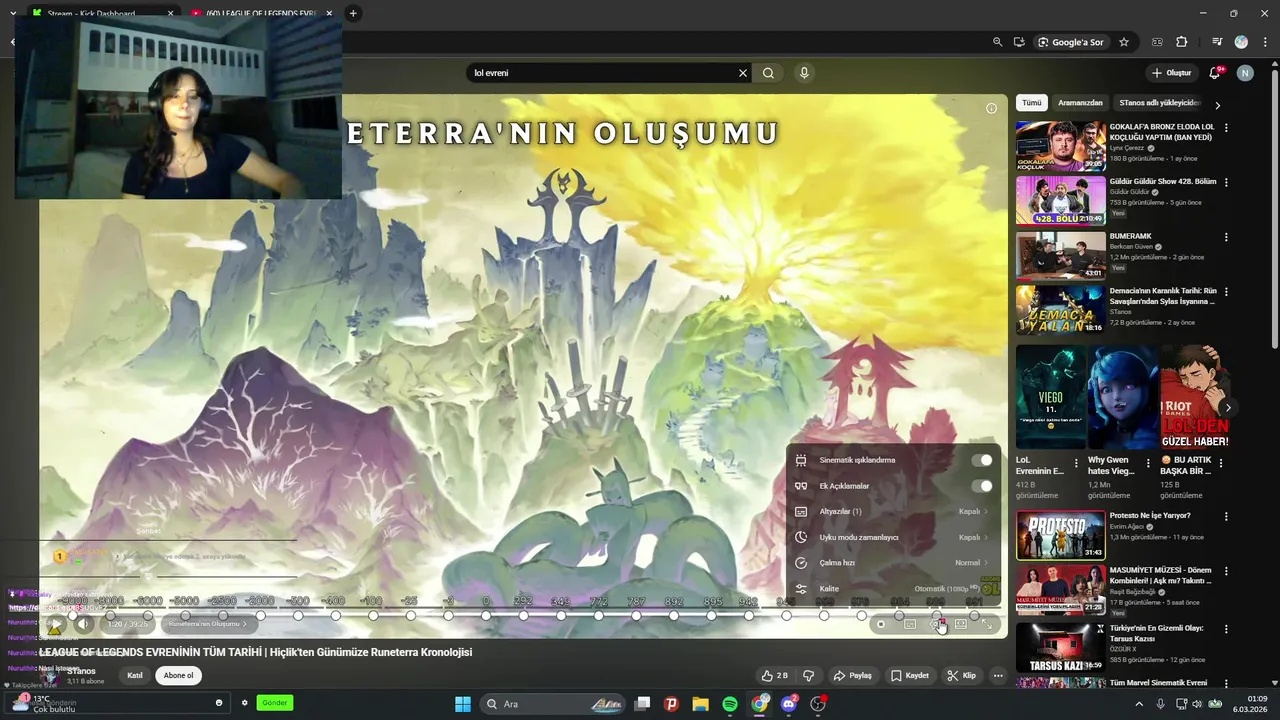Viewport: 1280px width, 720px height.
Task: Toggle the Ek Açıklamalar switch
Action: coord(982,486)
